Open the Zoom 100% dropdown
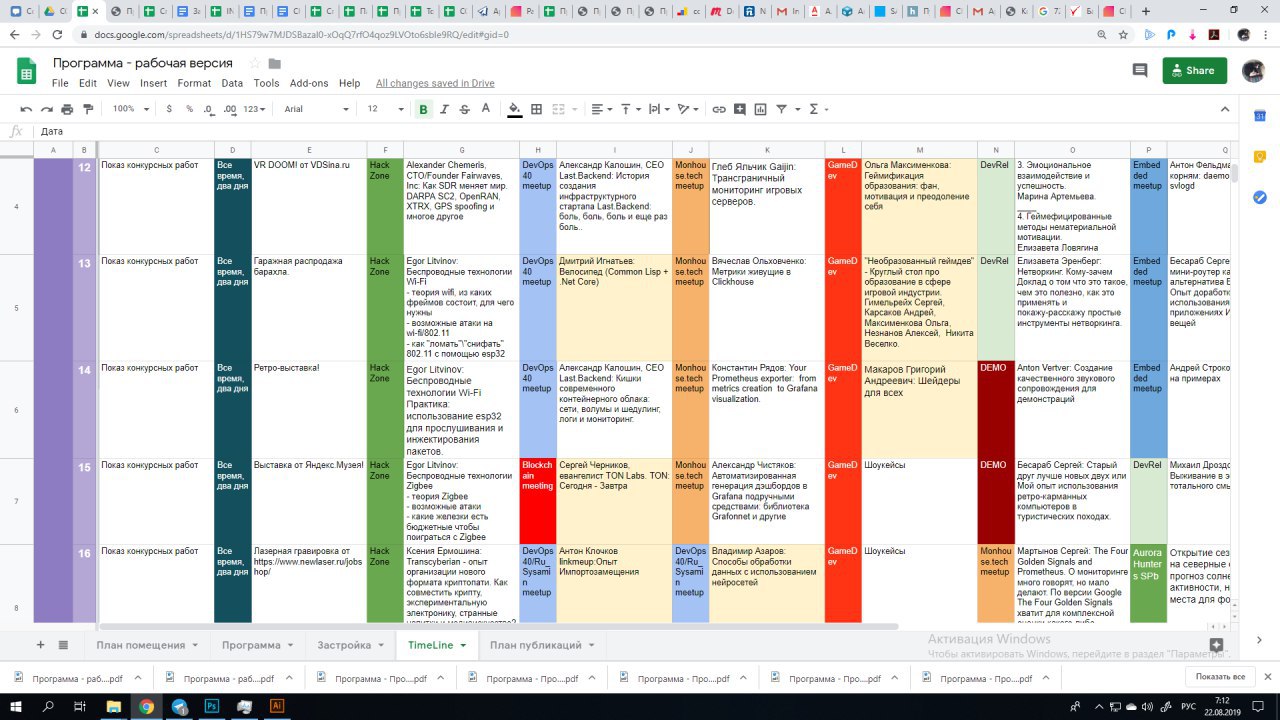The width and height of the screenshot is (1280, 720). click(129, 109)
